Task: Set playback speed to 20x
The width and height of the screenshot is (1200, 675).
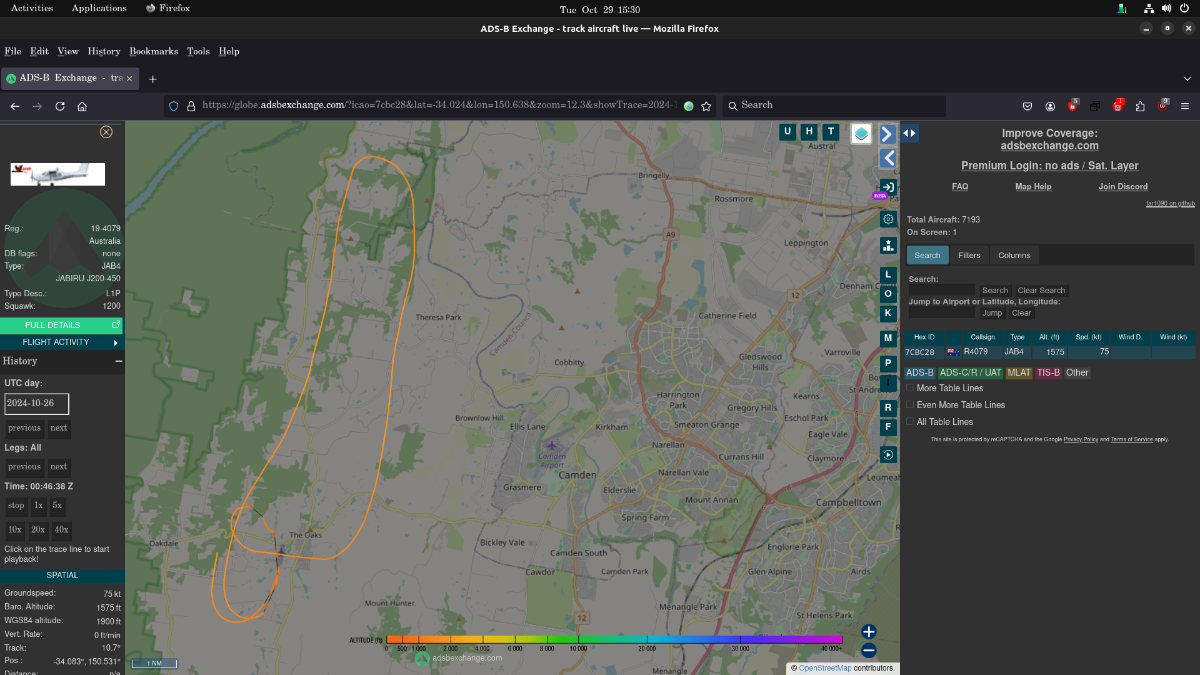Action: pyautogui.click(x=38, y=530)
